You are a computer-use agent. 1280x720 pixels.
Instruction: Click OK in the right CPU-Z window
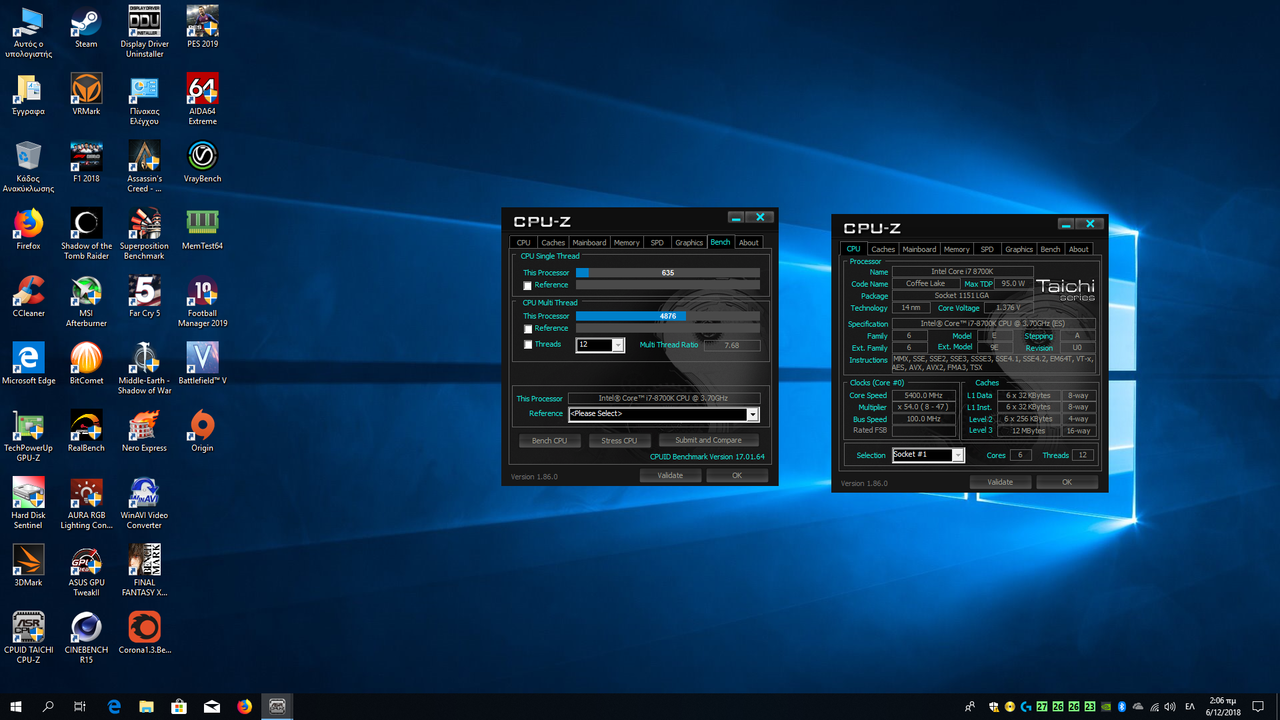coord(1067,482)
